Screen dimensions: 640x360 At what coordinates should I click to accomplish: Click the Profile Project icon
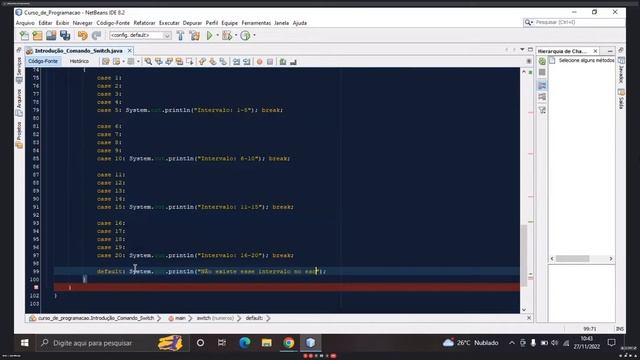(245, 36)
